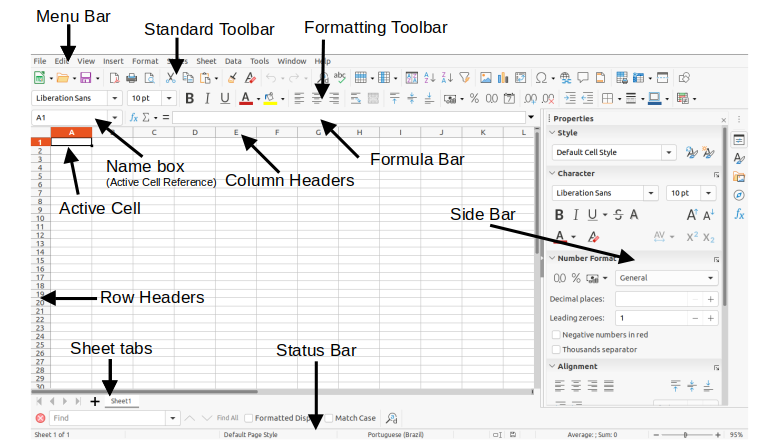
Task: Click the Function Wizard fx icon
Action: pos(134,118)
